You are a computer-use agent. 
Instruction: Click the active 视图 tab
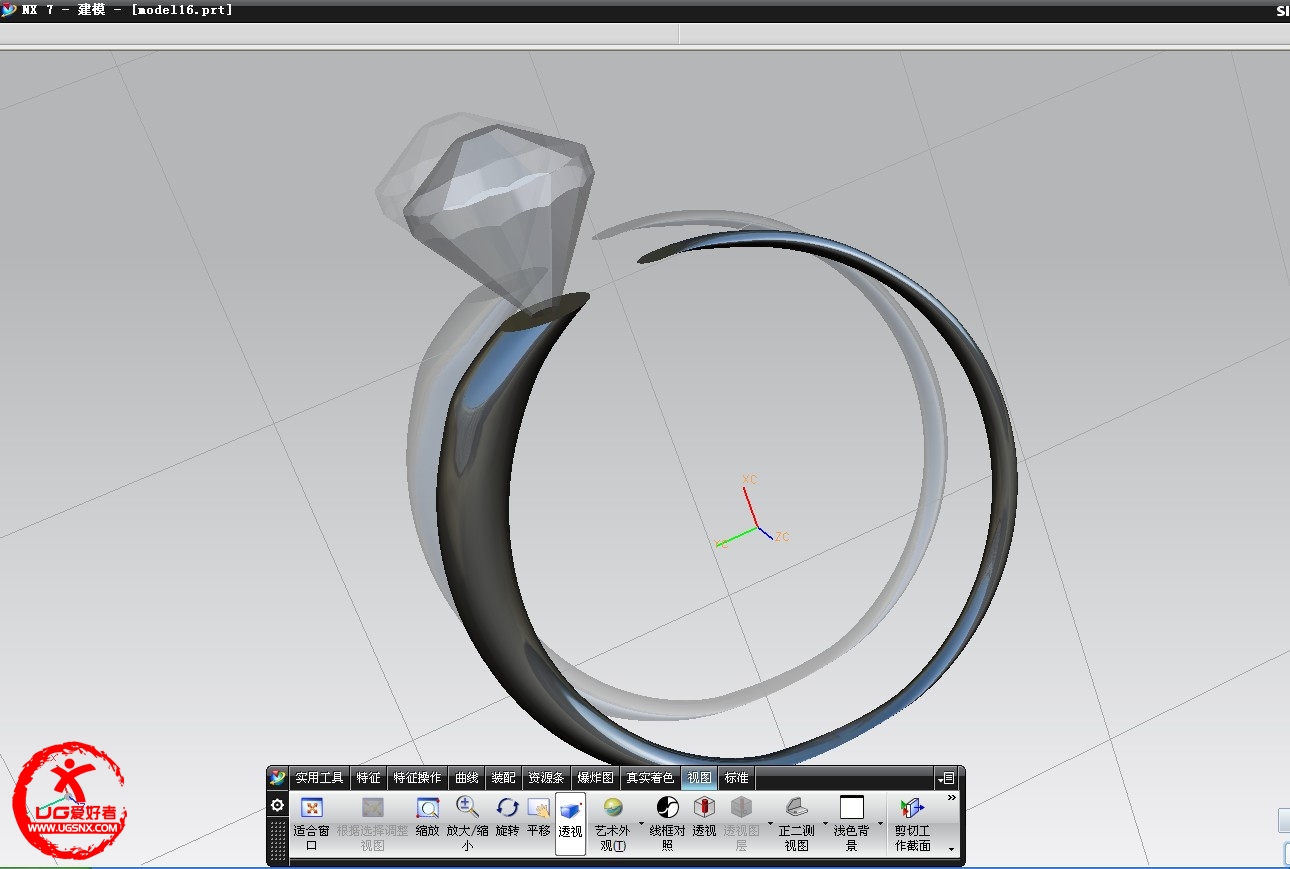click(699, 778)
